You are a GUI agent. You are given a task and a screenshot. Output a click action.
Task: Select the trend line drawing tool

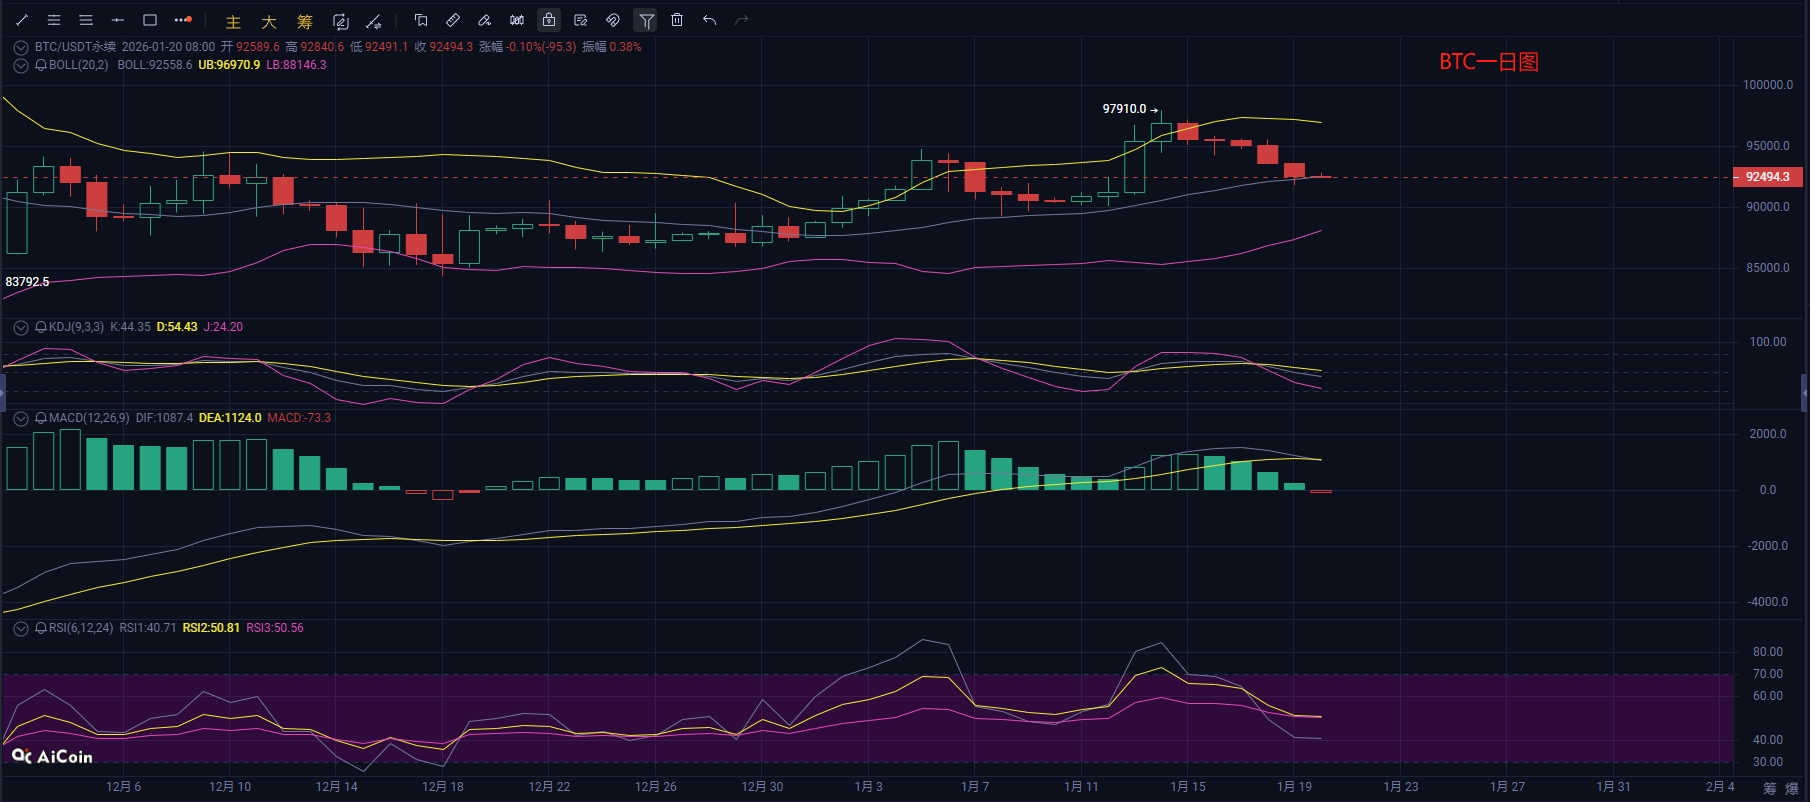[x=22, y=20]
